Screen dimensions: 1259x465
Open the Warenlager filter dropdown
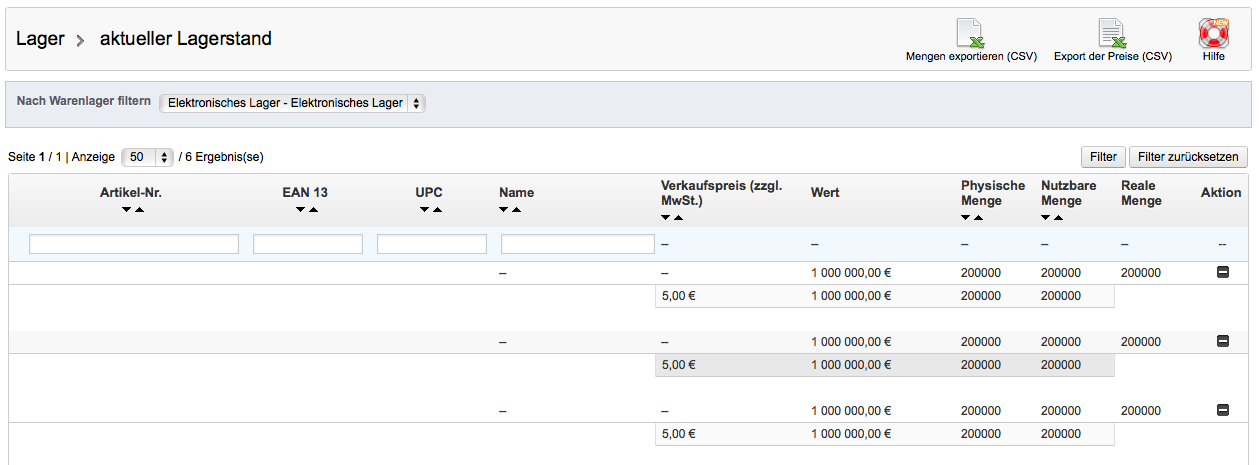click(292, 103)
